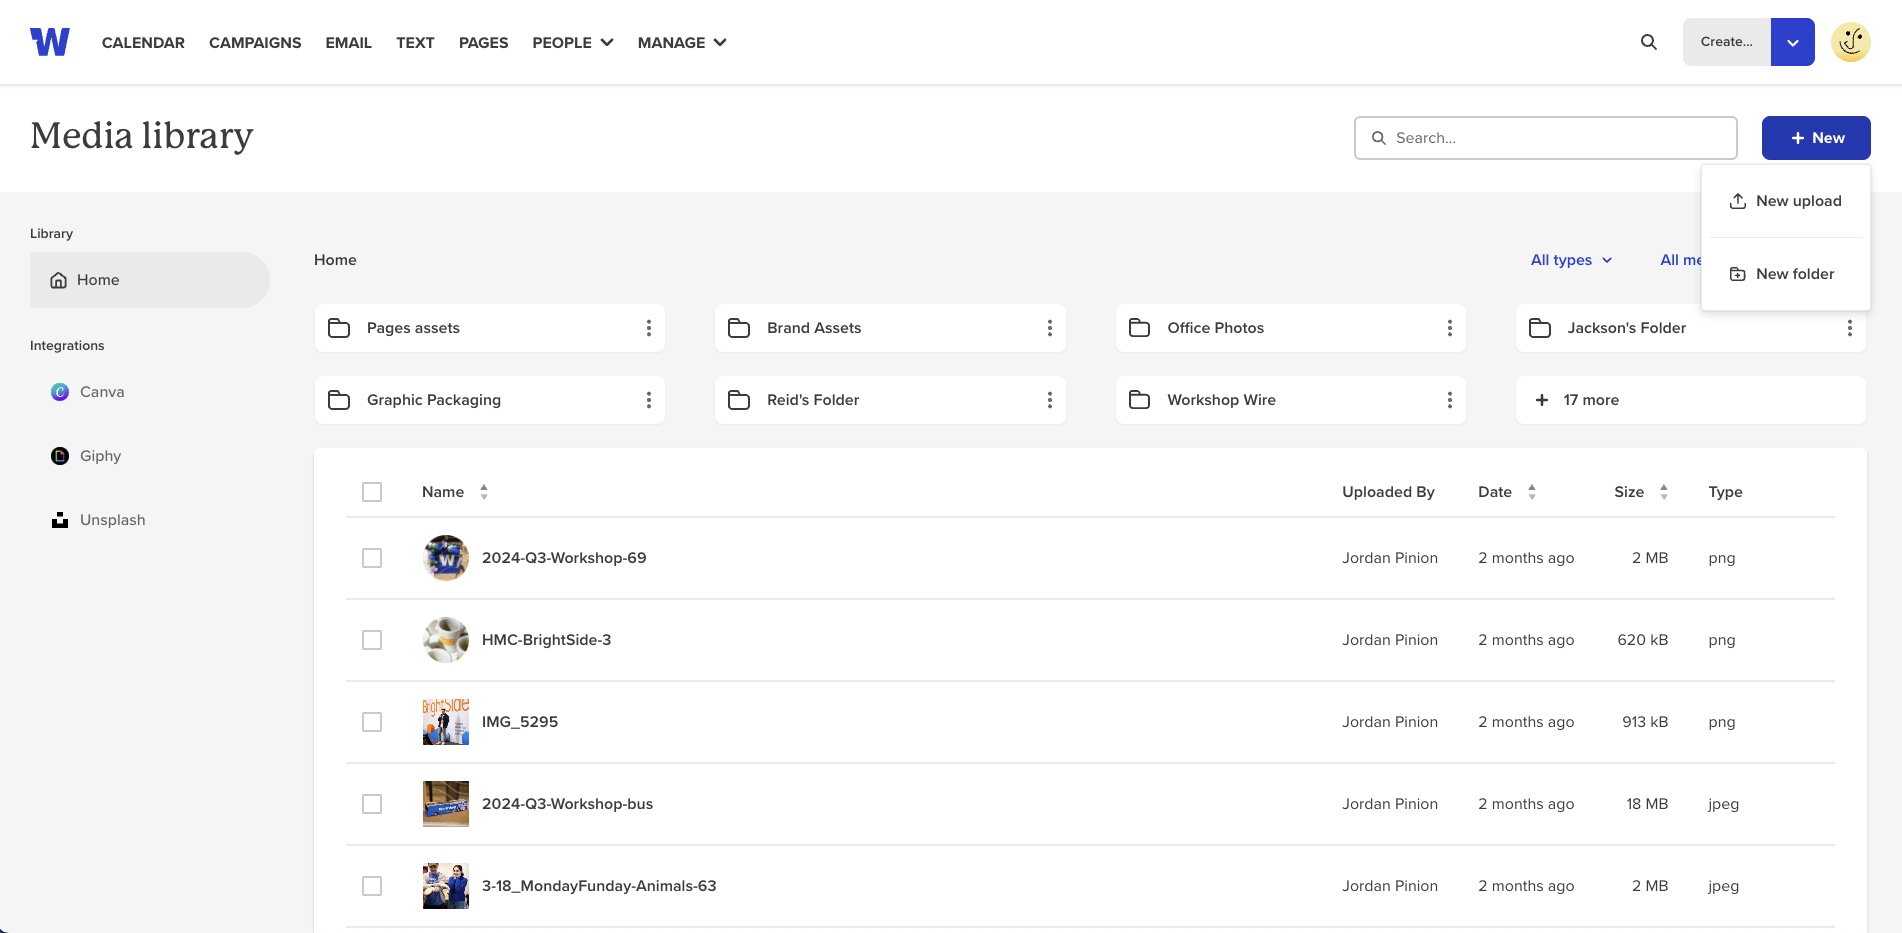Click the W logo home icon
The width and height of the screenshot is (1902, 933).
point(50,42)
